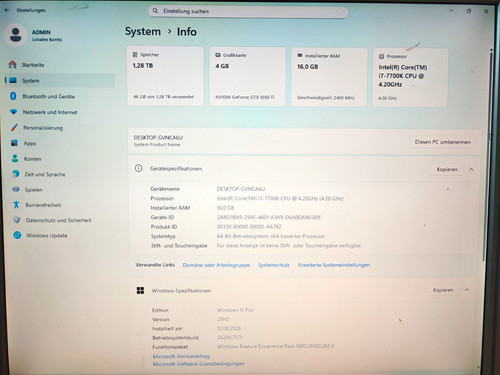Click the Funktionspaket Windows Feature Experience Pack text
Screen dimensions: 500x375
275,346
